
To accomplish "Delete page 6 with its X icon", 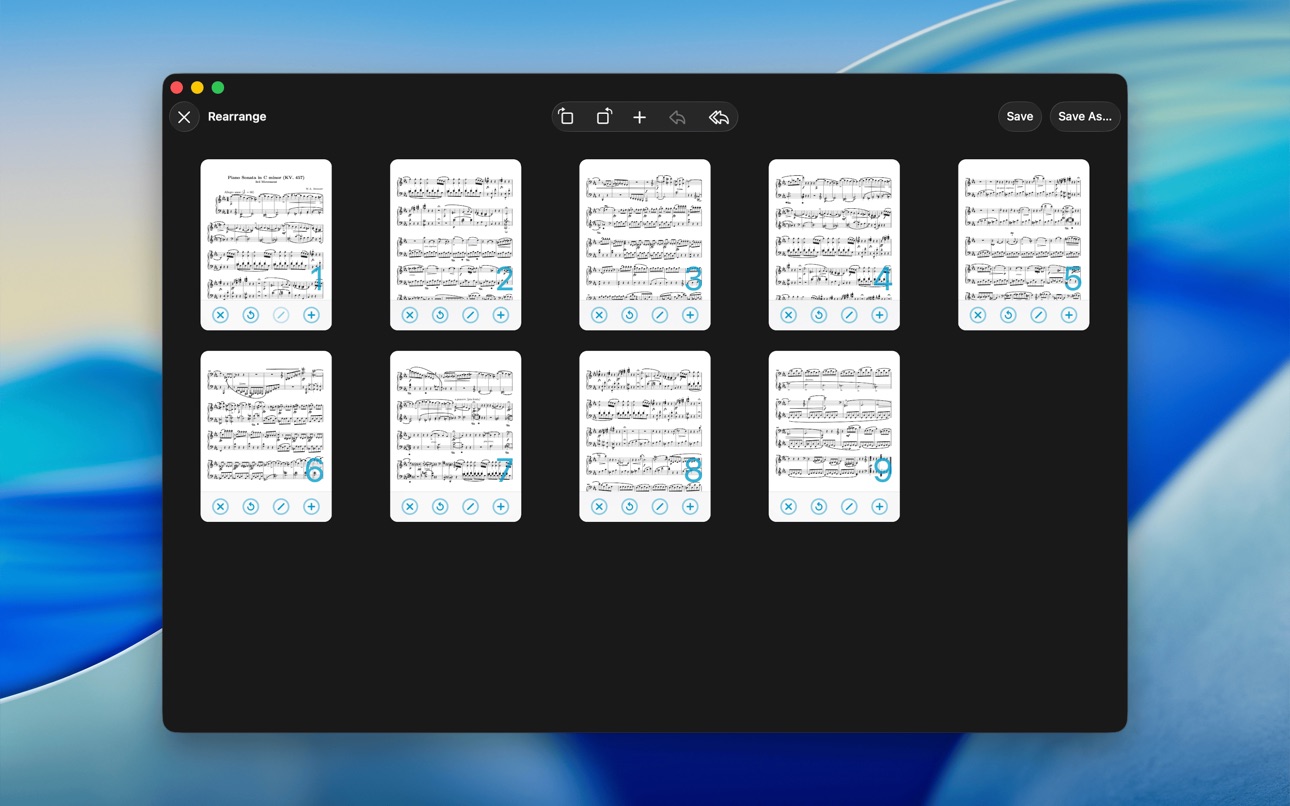I will [221, 507].
